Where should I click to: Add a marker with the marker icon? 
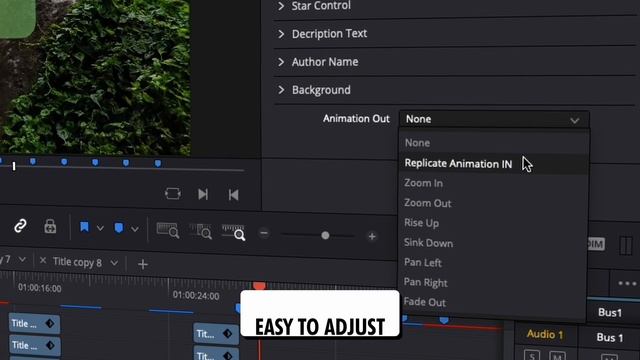pyautogui.click(x=119, y=228)
